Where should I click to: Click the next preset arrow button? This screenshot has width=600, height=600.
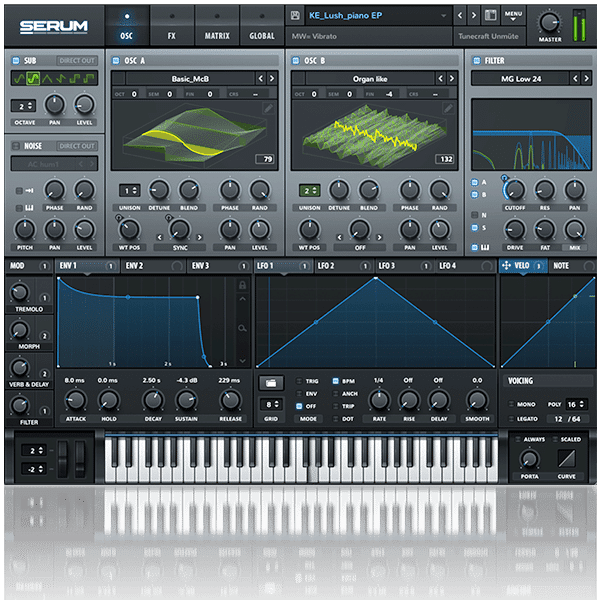474,15
